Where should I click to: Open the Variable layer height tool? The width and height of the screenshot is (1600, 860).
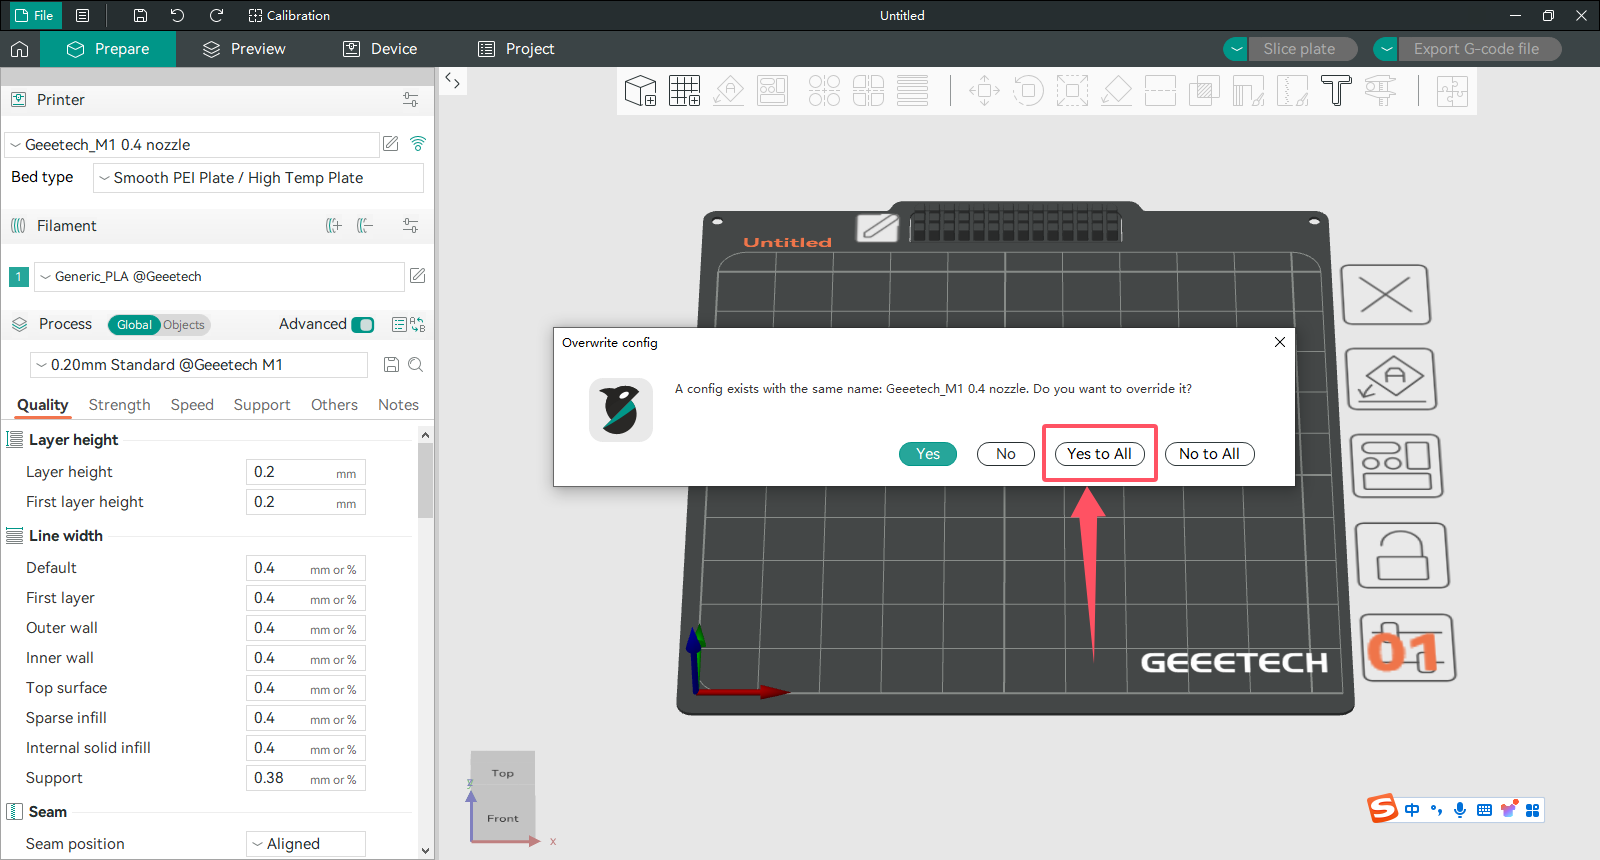[912, 91]
